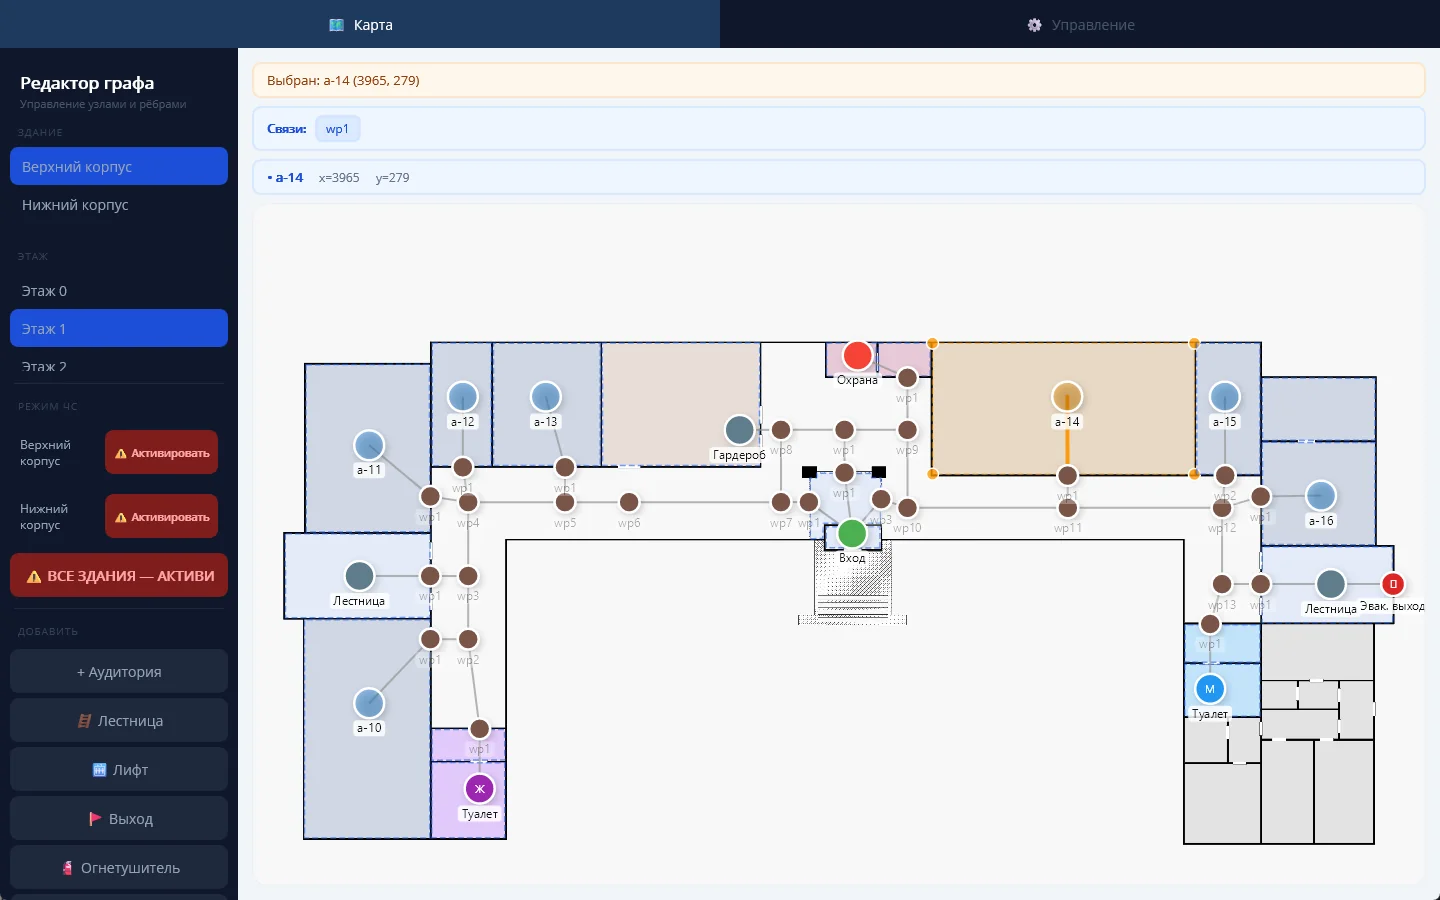Select waypoint node wp5
This screenshot has width=1440, height=900.
pos(565,502)
